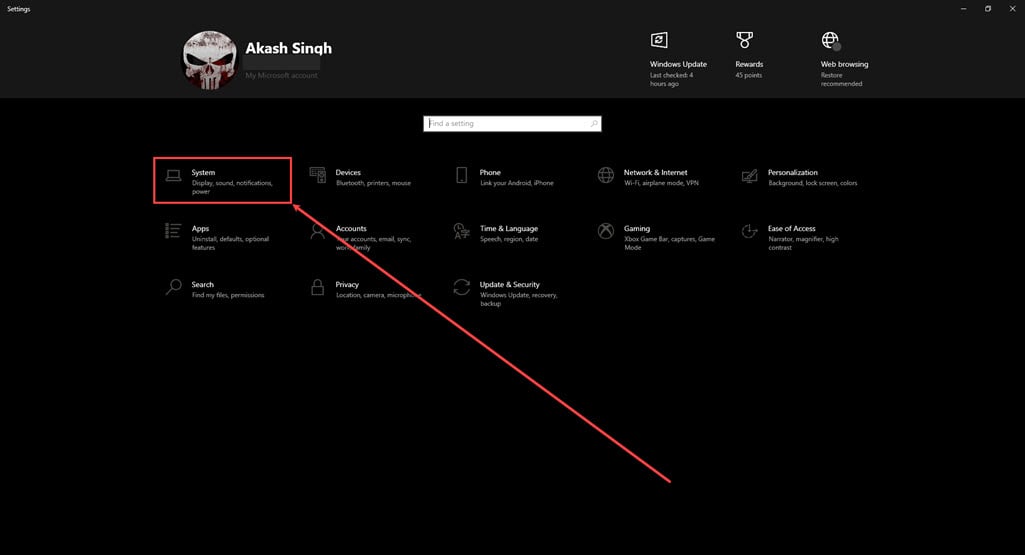Click the Accounts person icon

coord(318,231)
